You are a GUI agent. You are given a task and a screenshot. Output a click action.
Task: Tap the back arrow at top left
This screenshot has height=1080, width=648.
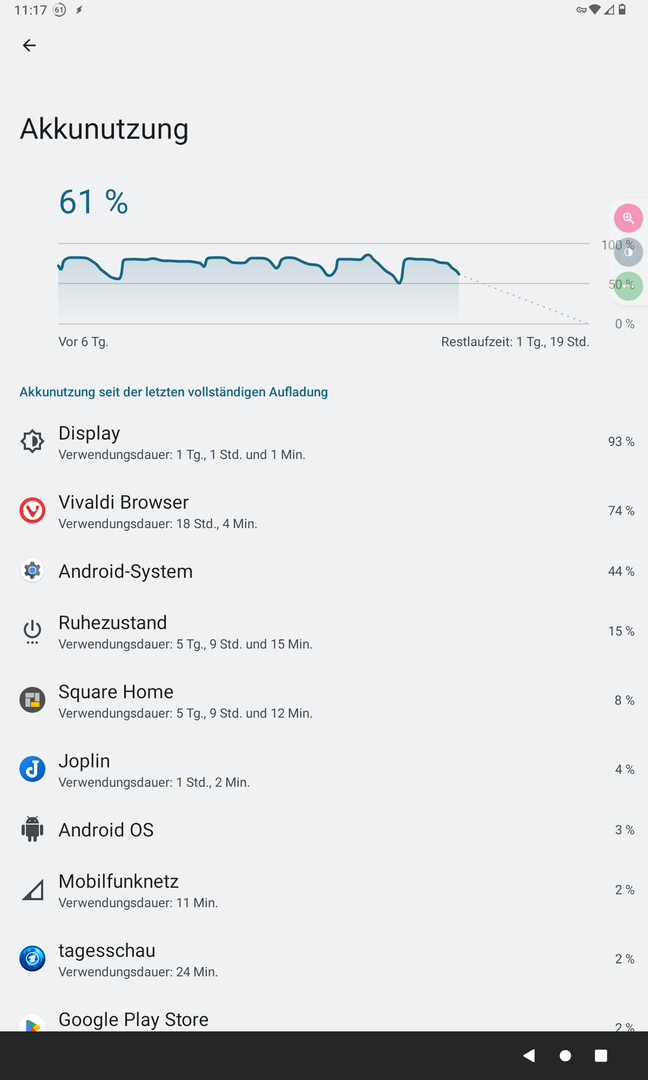(29, 45)
